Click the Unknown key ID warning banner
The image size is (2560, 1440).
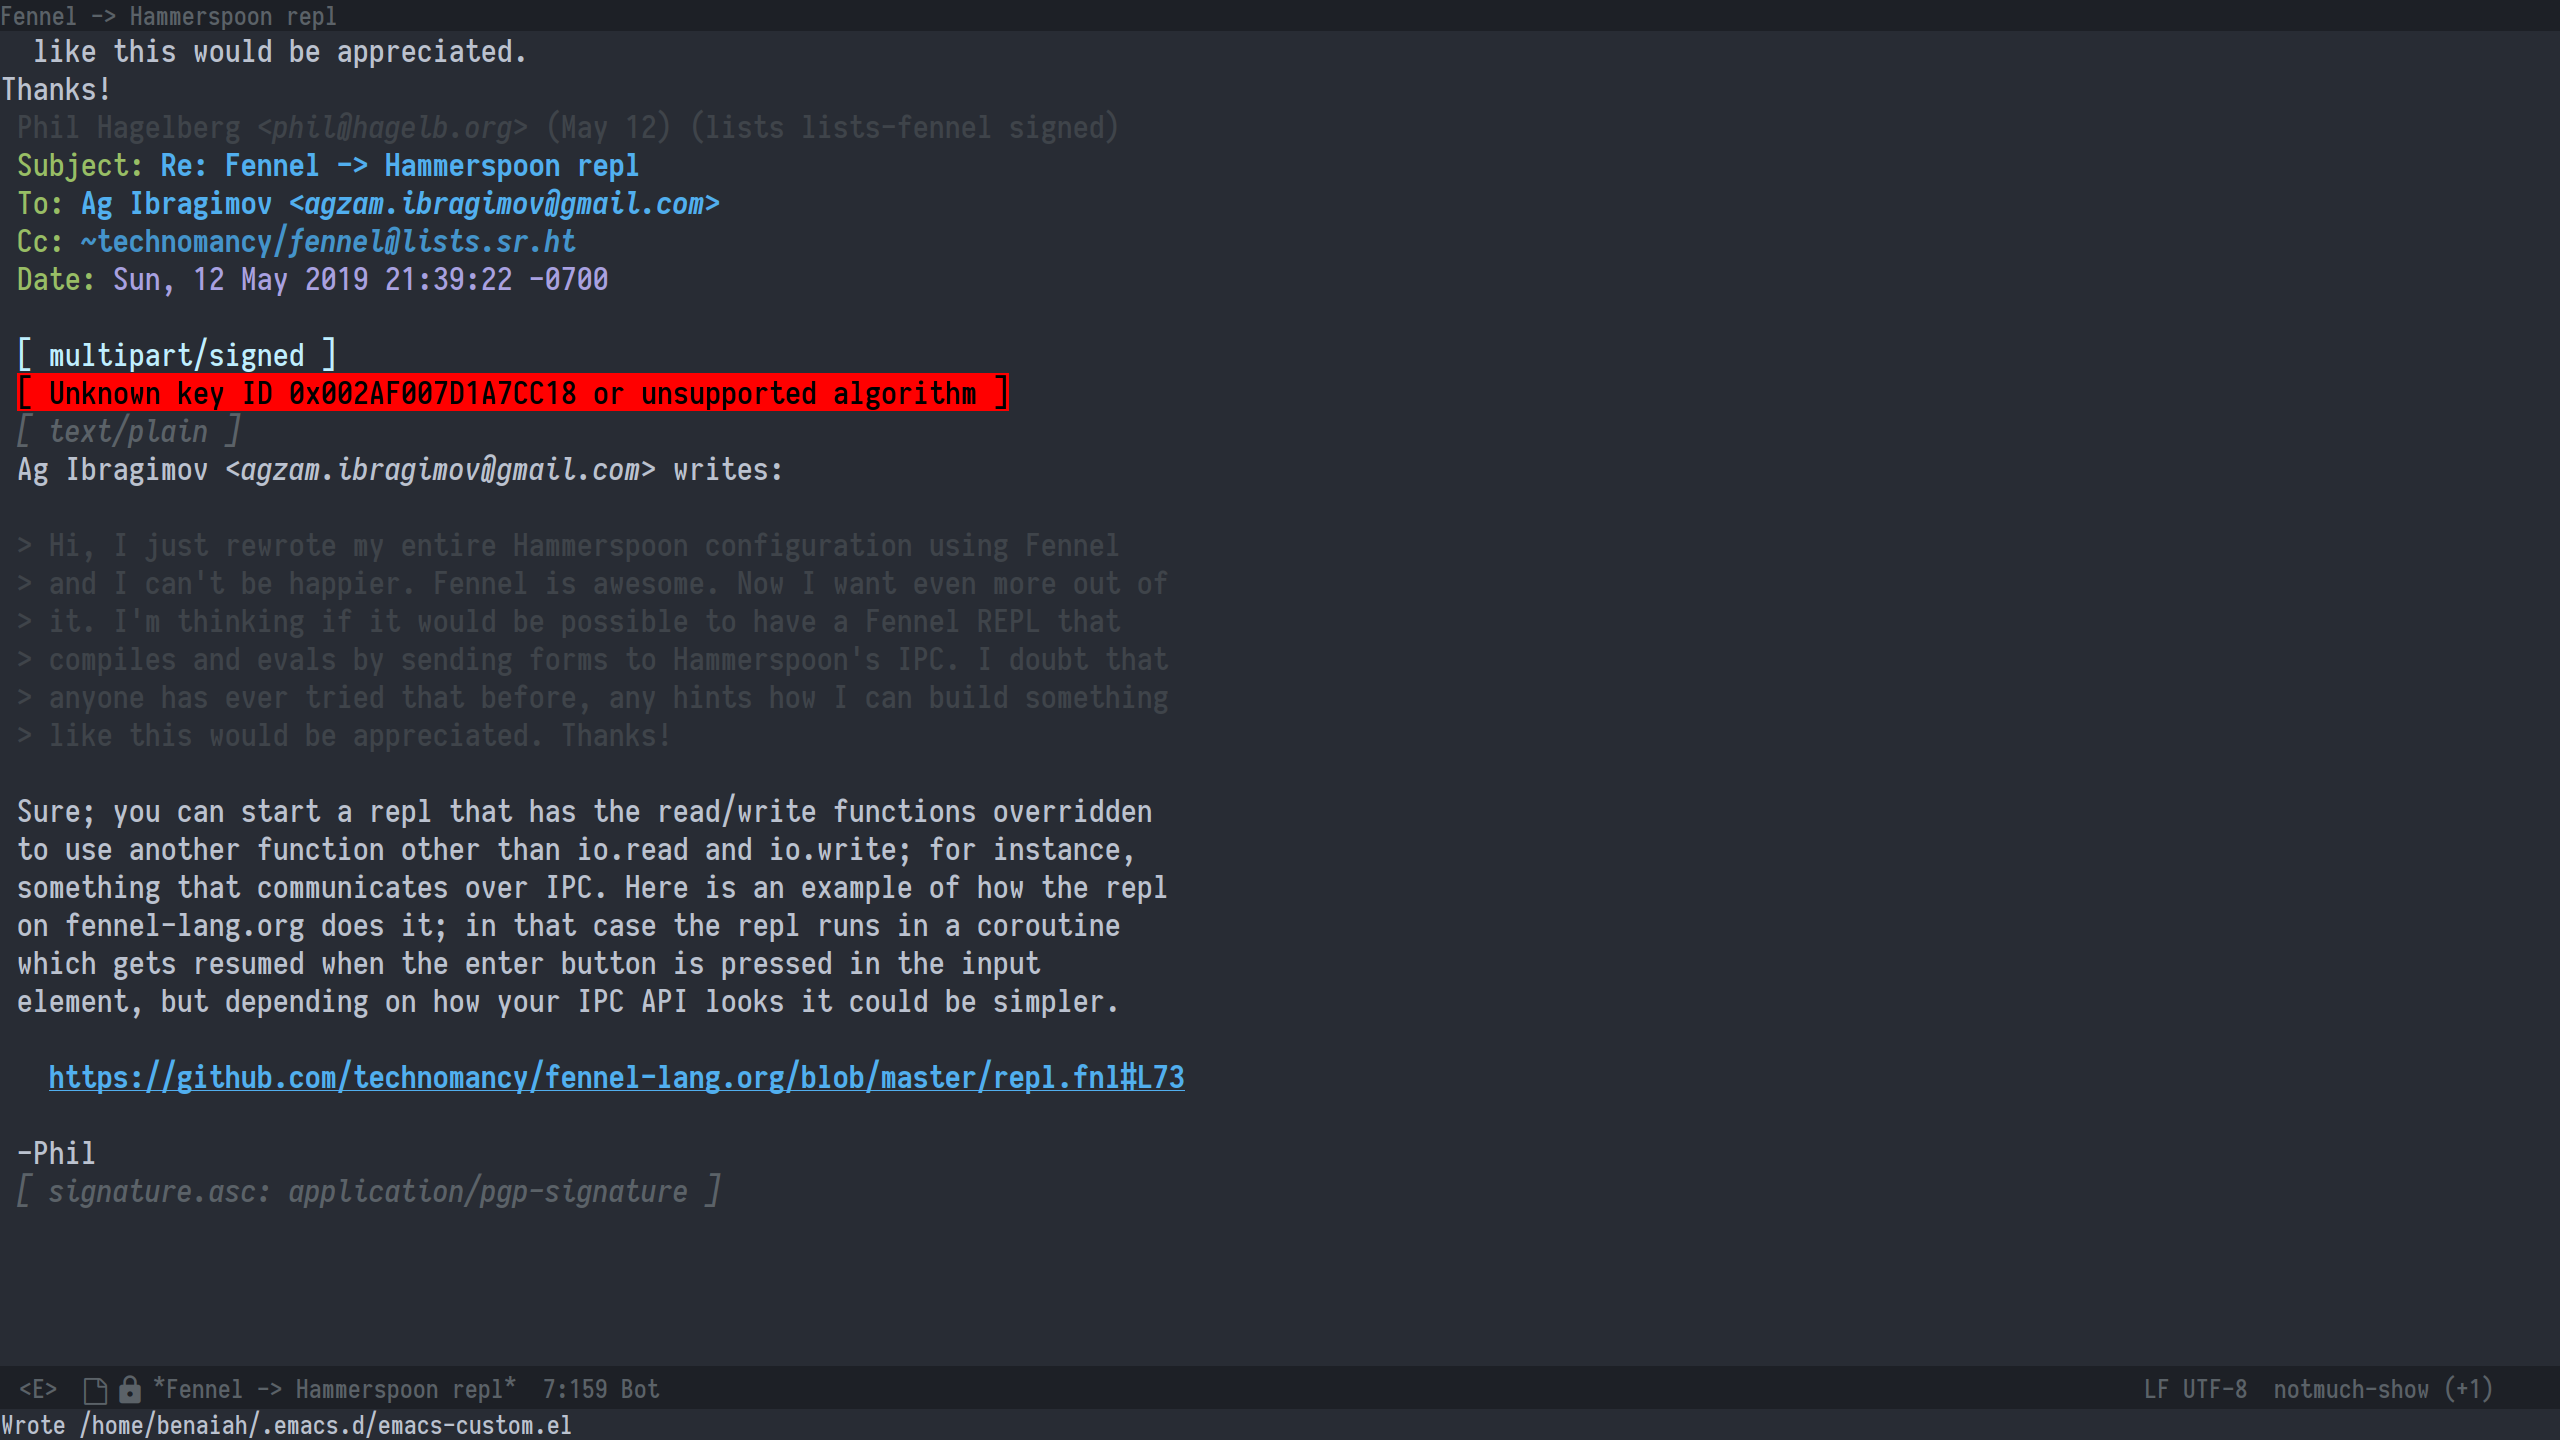pos(512,392)
